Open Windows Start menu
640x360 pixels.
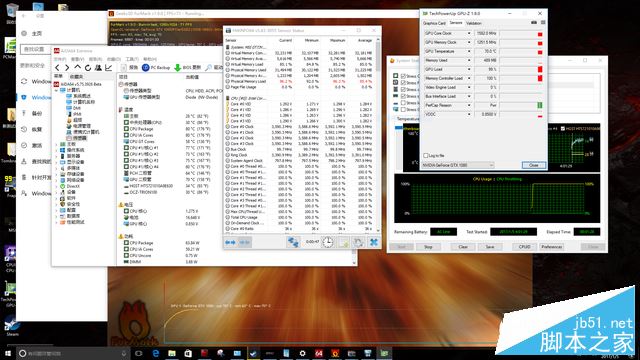click(x=8, y=353)
